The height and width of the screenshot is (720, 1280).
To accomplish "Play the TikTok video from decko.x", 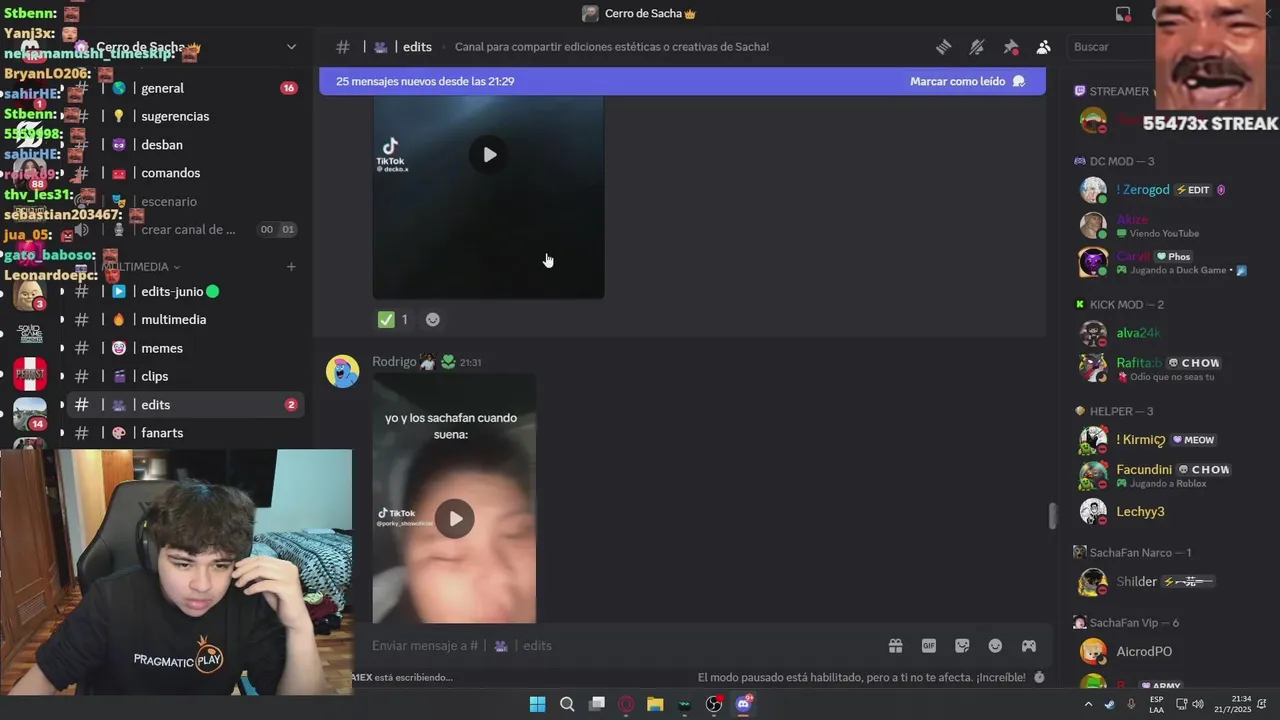I will click(489, 155).
